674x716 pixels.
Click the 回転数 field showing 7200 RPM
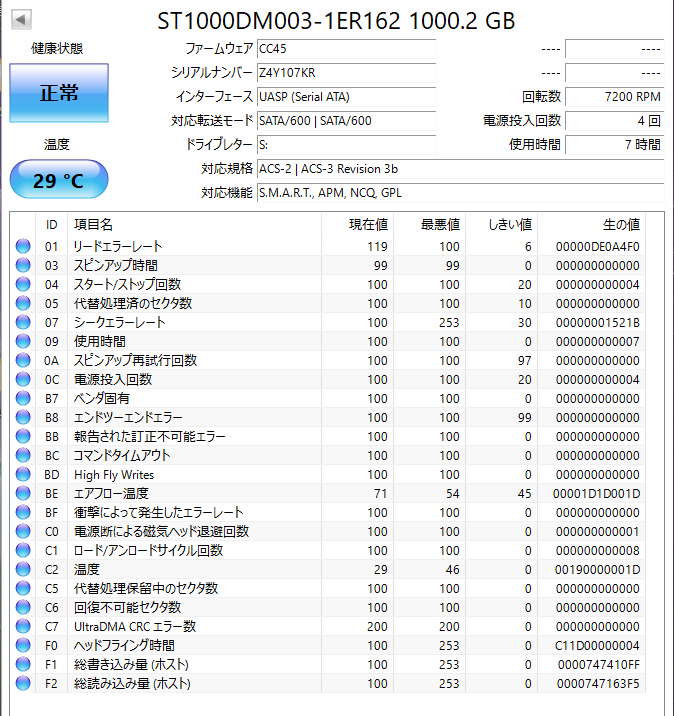(x=614, y=97)
